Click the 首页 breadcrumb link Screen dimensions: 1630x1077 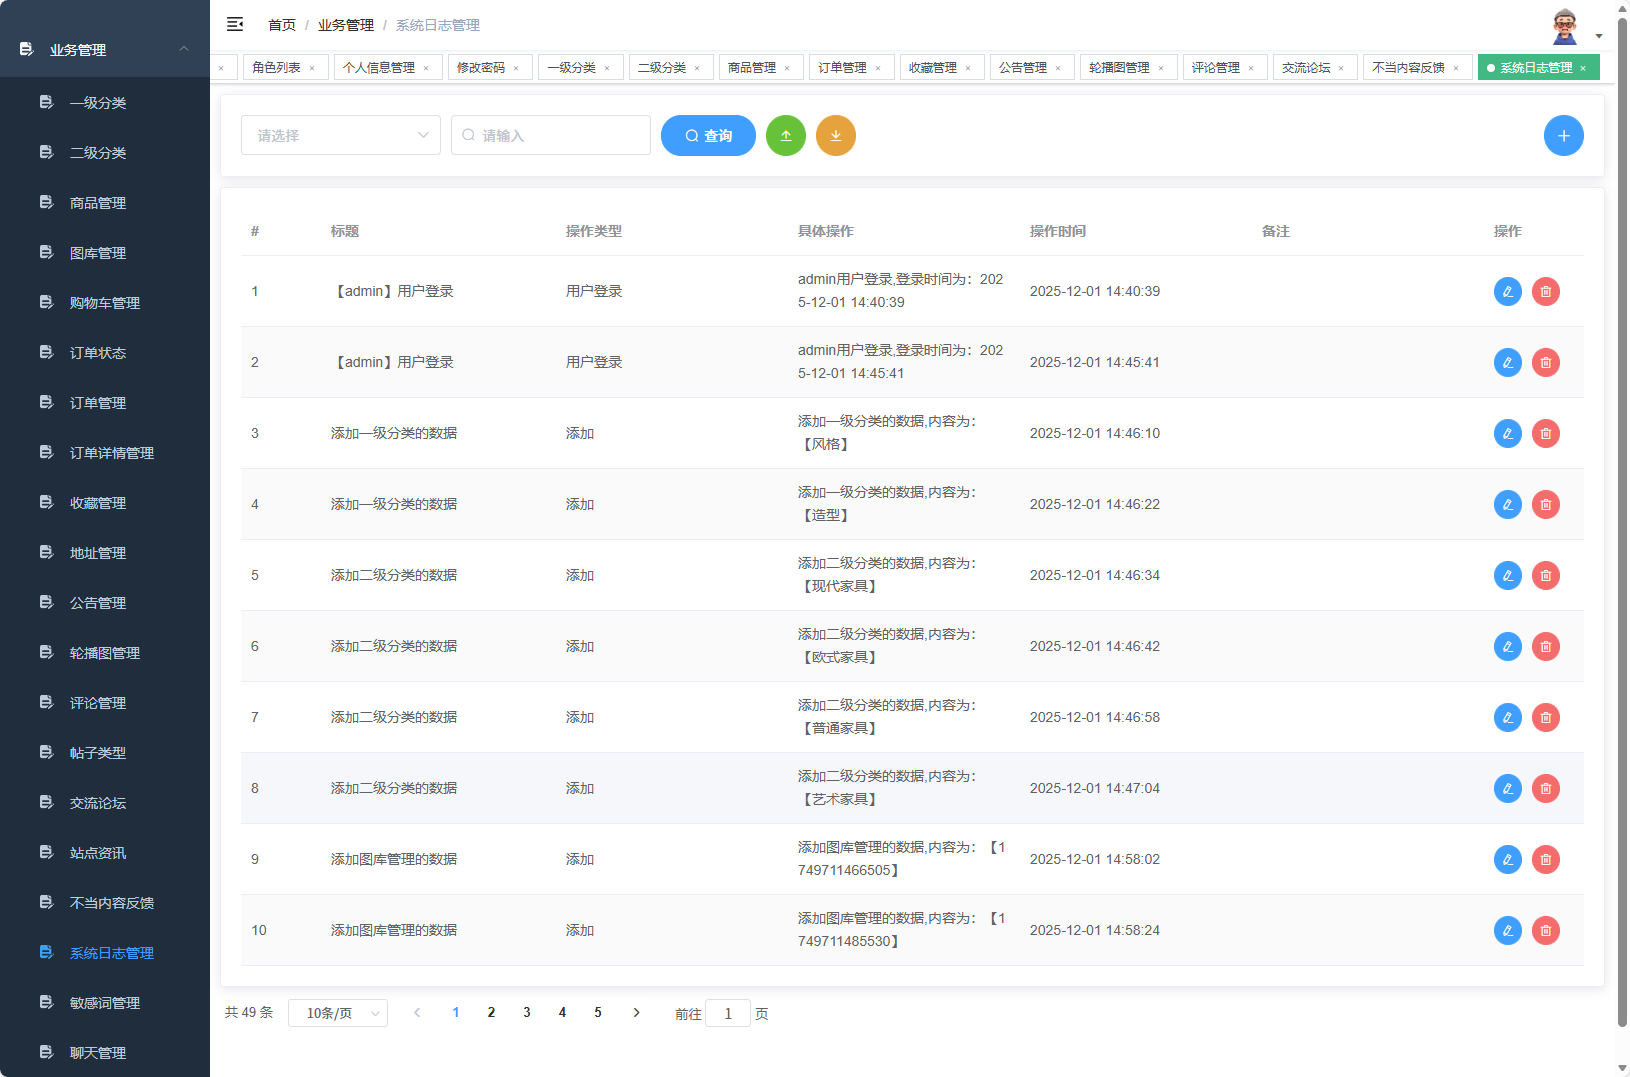282,25
